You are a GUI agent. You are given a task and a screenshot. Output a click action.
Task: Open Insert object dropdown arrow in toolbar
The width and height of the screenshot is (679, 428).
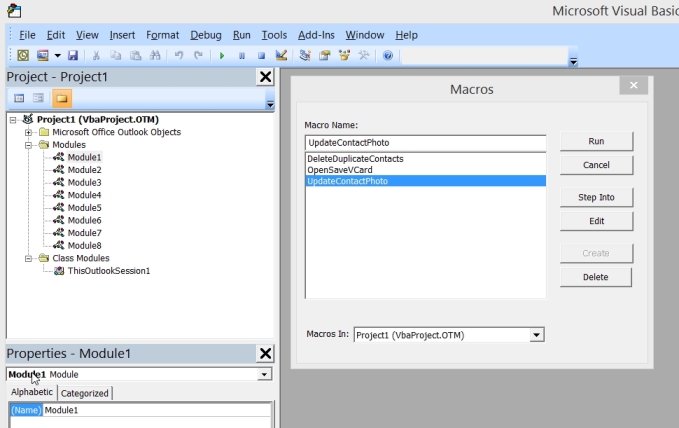pyautogui.click(x=58, y=55)
